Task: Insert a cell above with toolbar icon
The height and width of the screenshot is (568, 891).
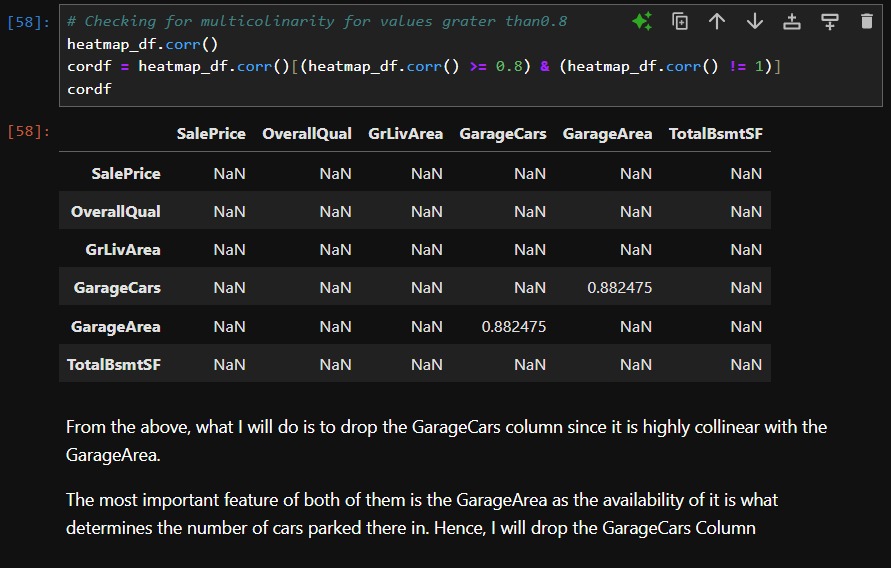Action: (x=792, y=22)
